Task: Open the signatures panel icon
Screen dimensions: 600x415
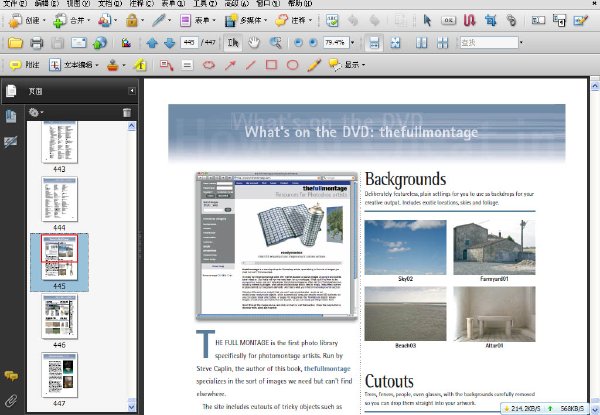Action: pyautogui.click(x=11, y=142)
